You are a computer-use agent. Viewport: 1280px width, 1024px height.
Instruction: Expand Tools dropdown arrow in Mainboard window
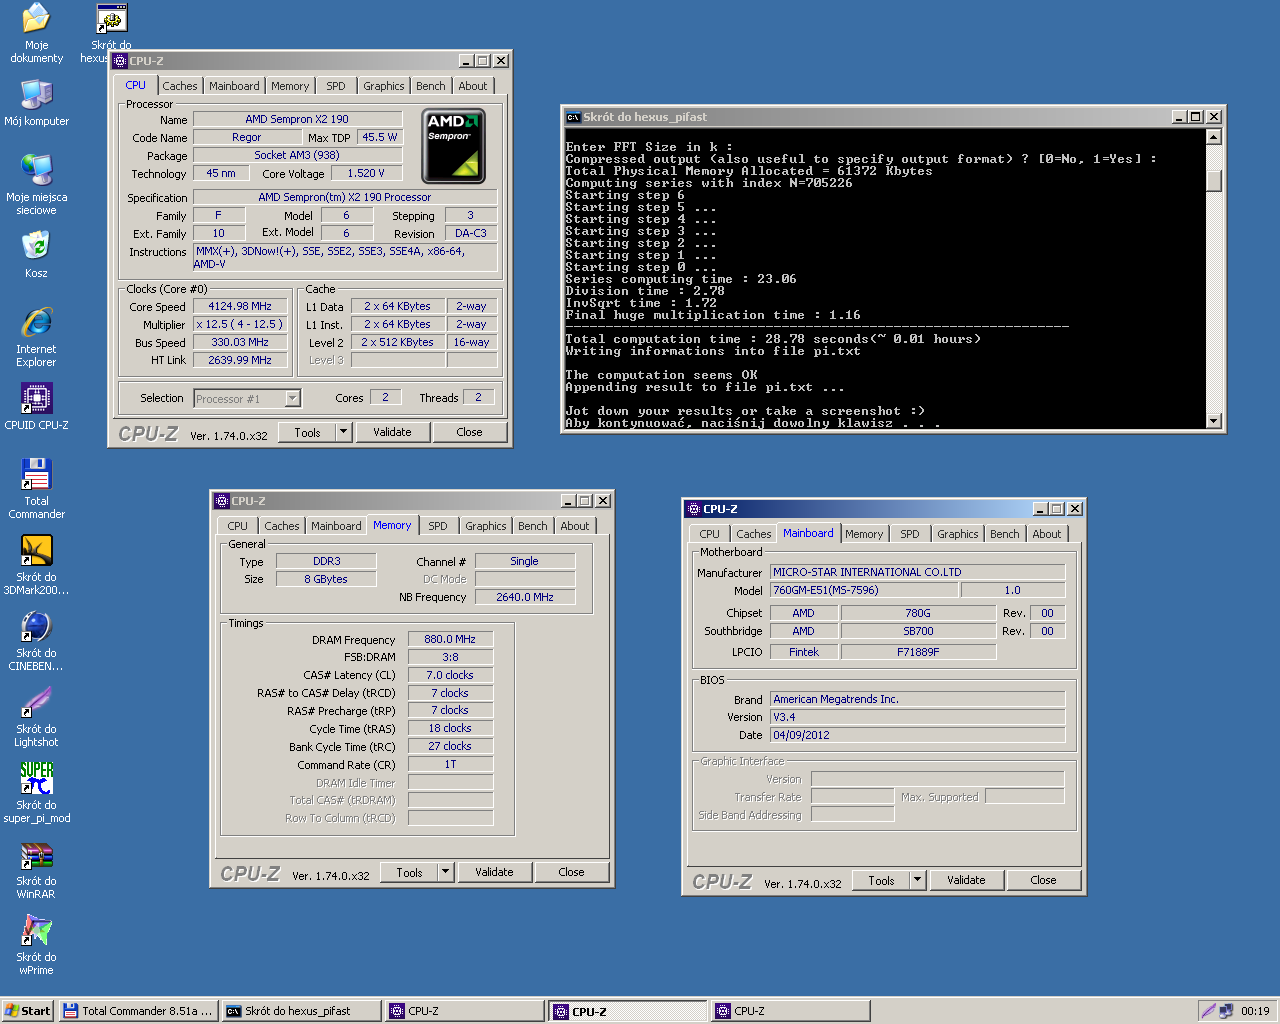[917, 880]
